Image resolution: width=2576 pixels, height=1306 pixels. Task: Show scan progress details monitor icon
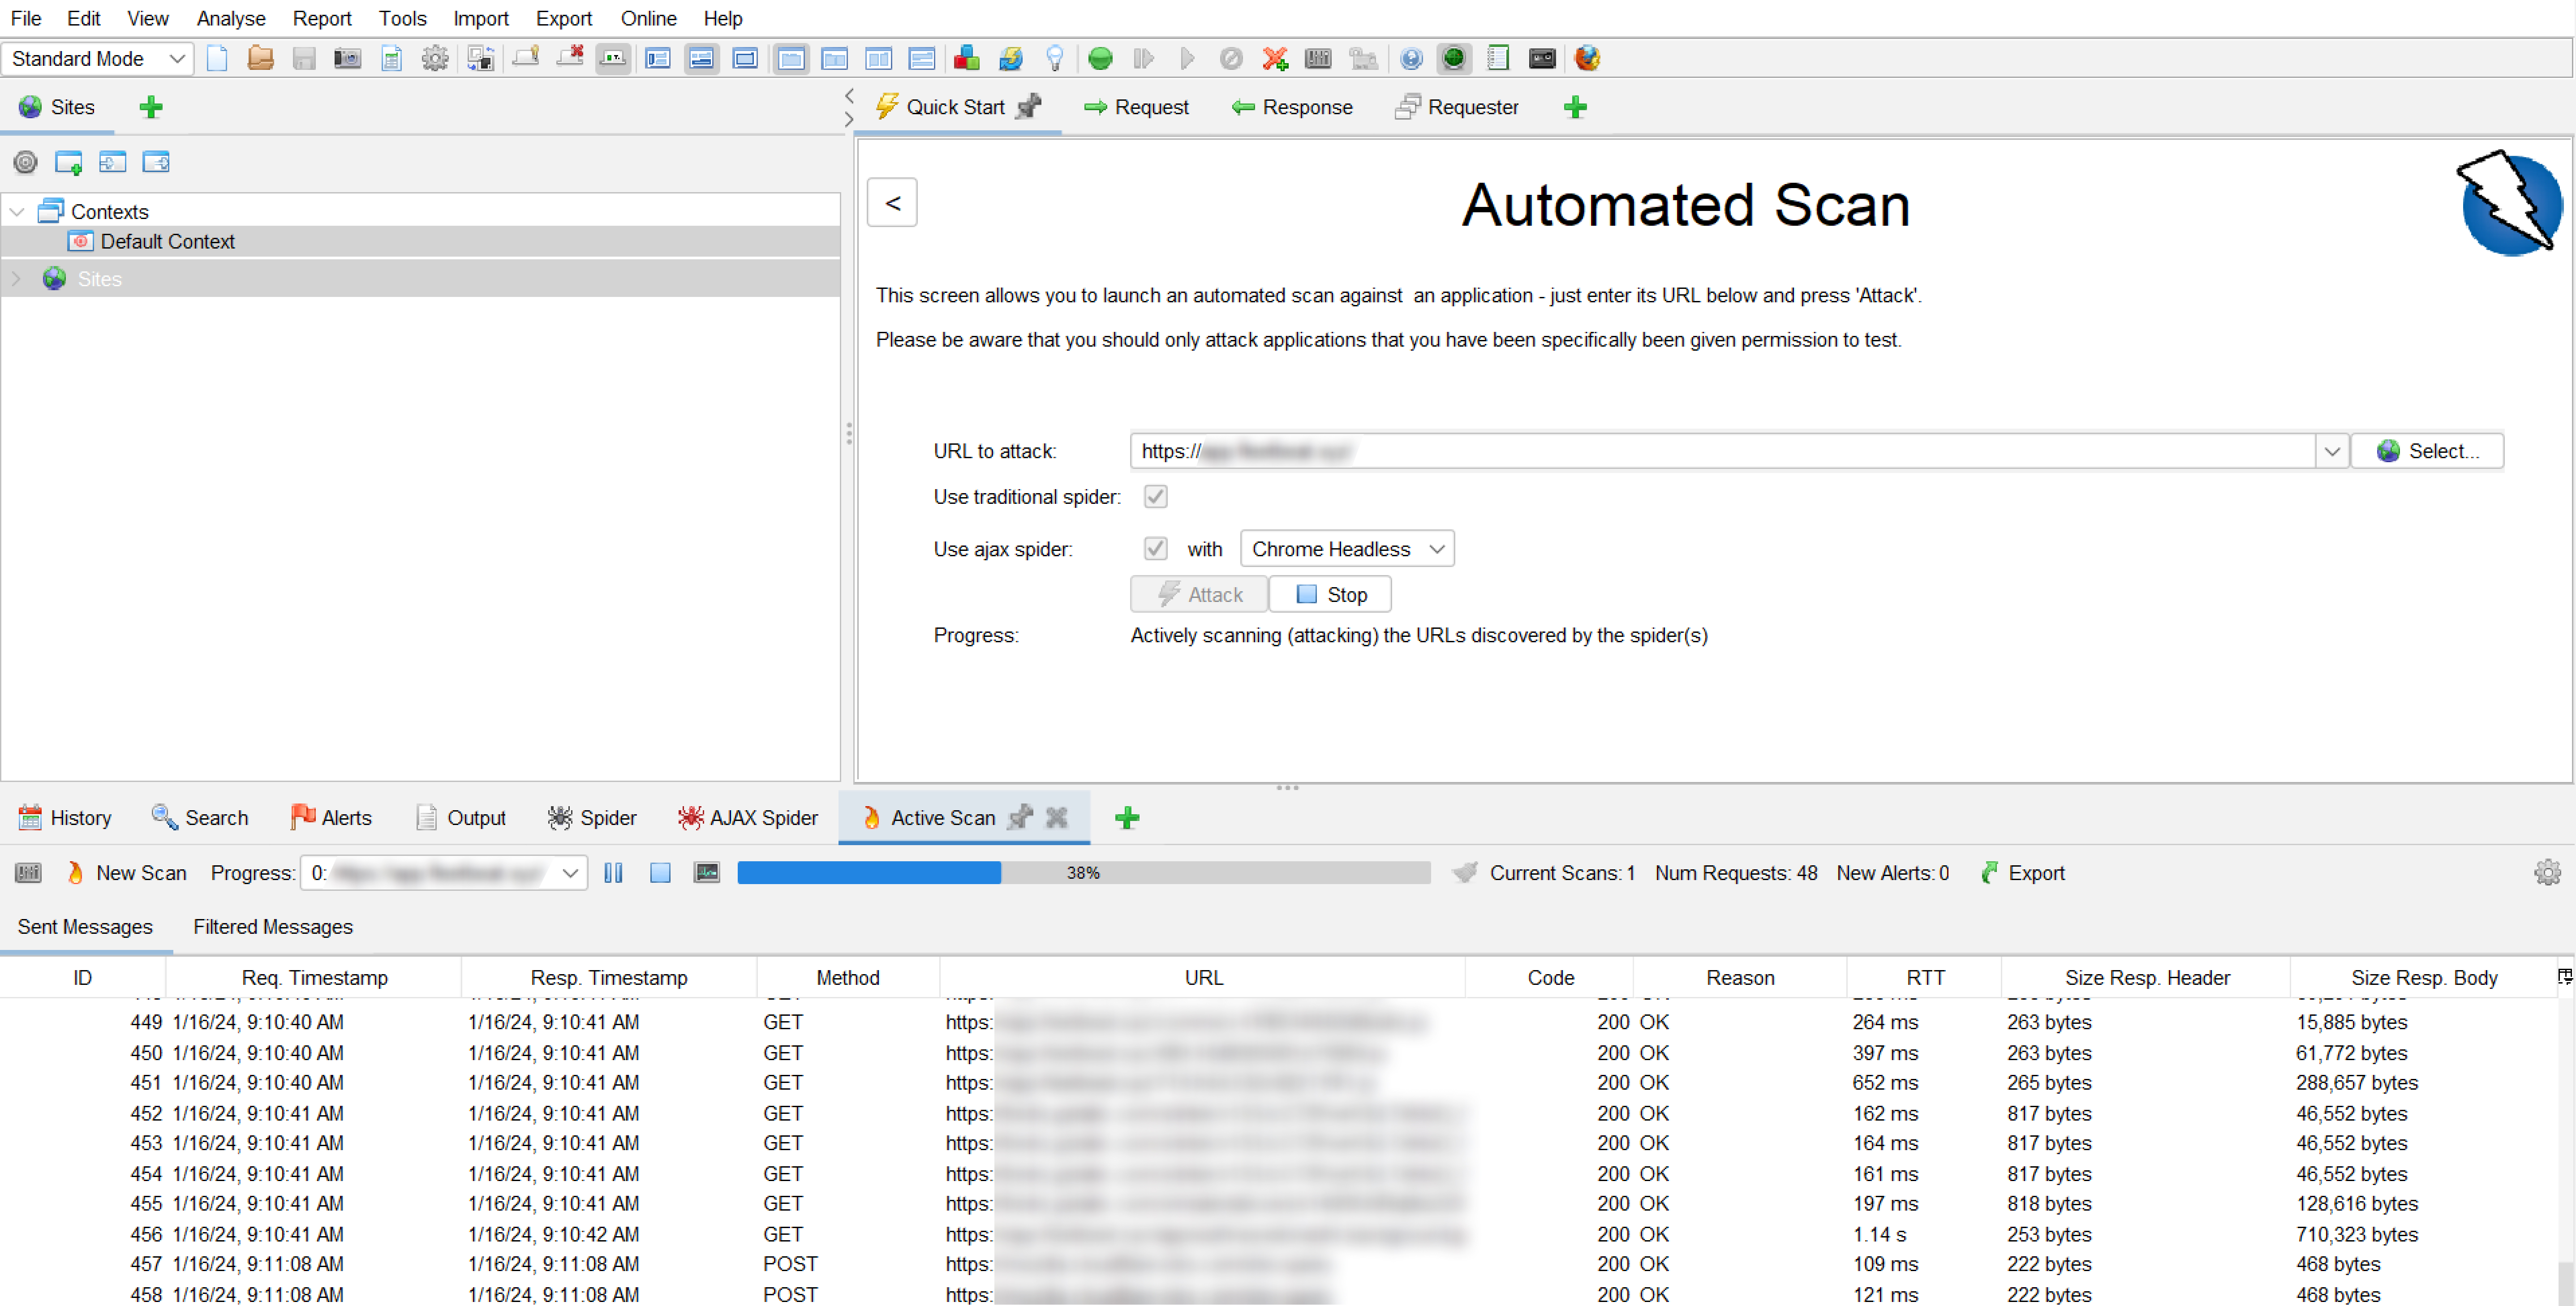pyautogui.click(x=707, y=873)
